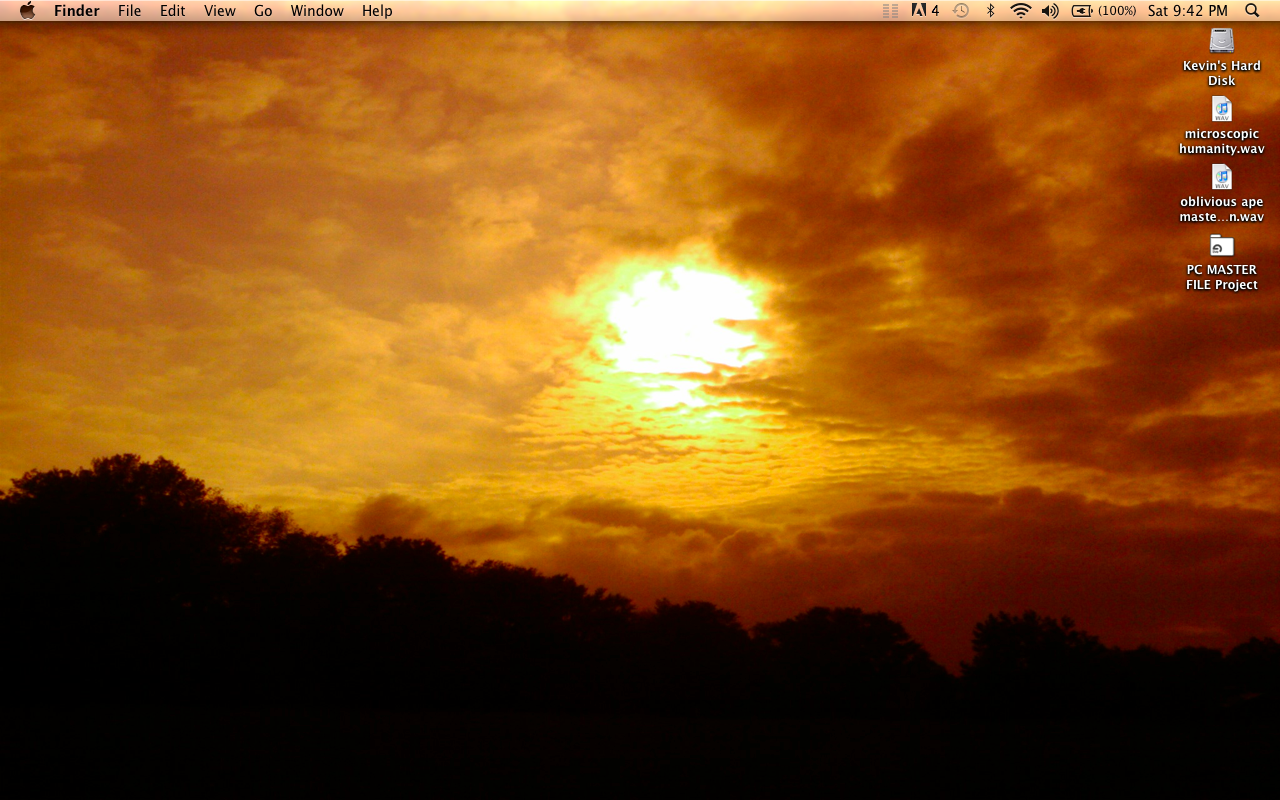The height and width of the screenshot is (800, 1280).
Task: Click the Spotlight search magnifier
Action: click(1252, 11)
